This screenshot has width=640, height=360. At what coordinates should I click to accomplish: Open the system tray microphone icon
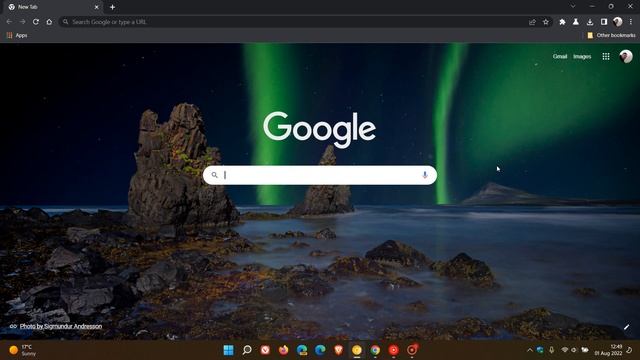(551, 350)
